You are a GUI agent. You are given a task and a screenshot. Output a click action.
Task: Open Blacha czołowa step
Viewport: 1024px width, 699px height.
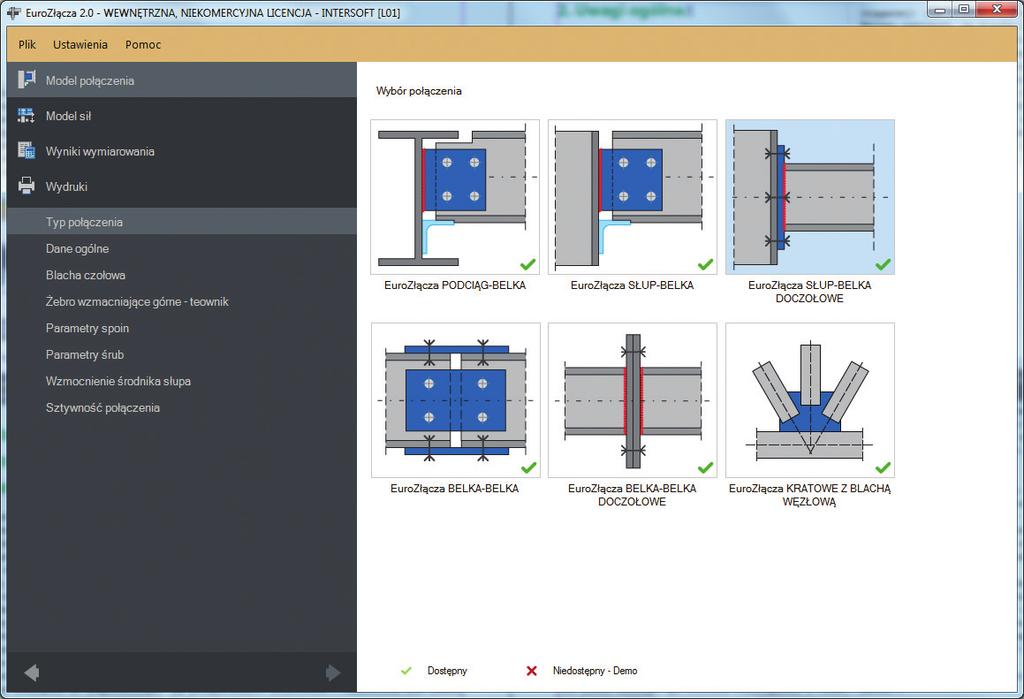point(86,275)
